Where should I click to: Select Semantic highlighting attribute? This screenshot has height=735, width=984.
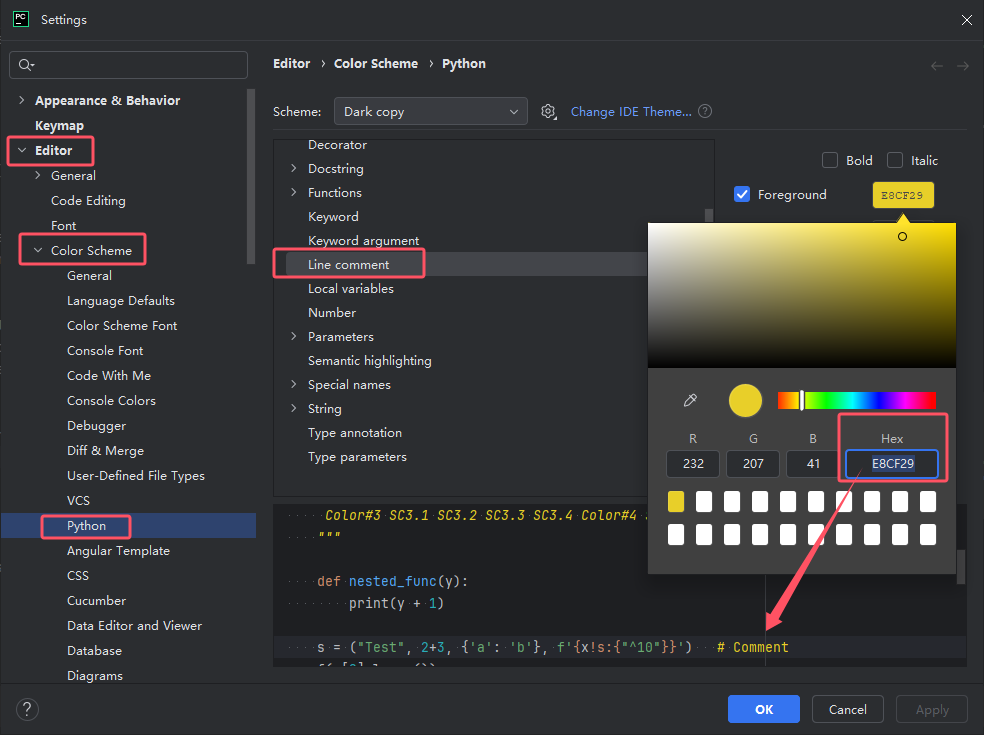[370, 361]
